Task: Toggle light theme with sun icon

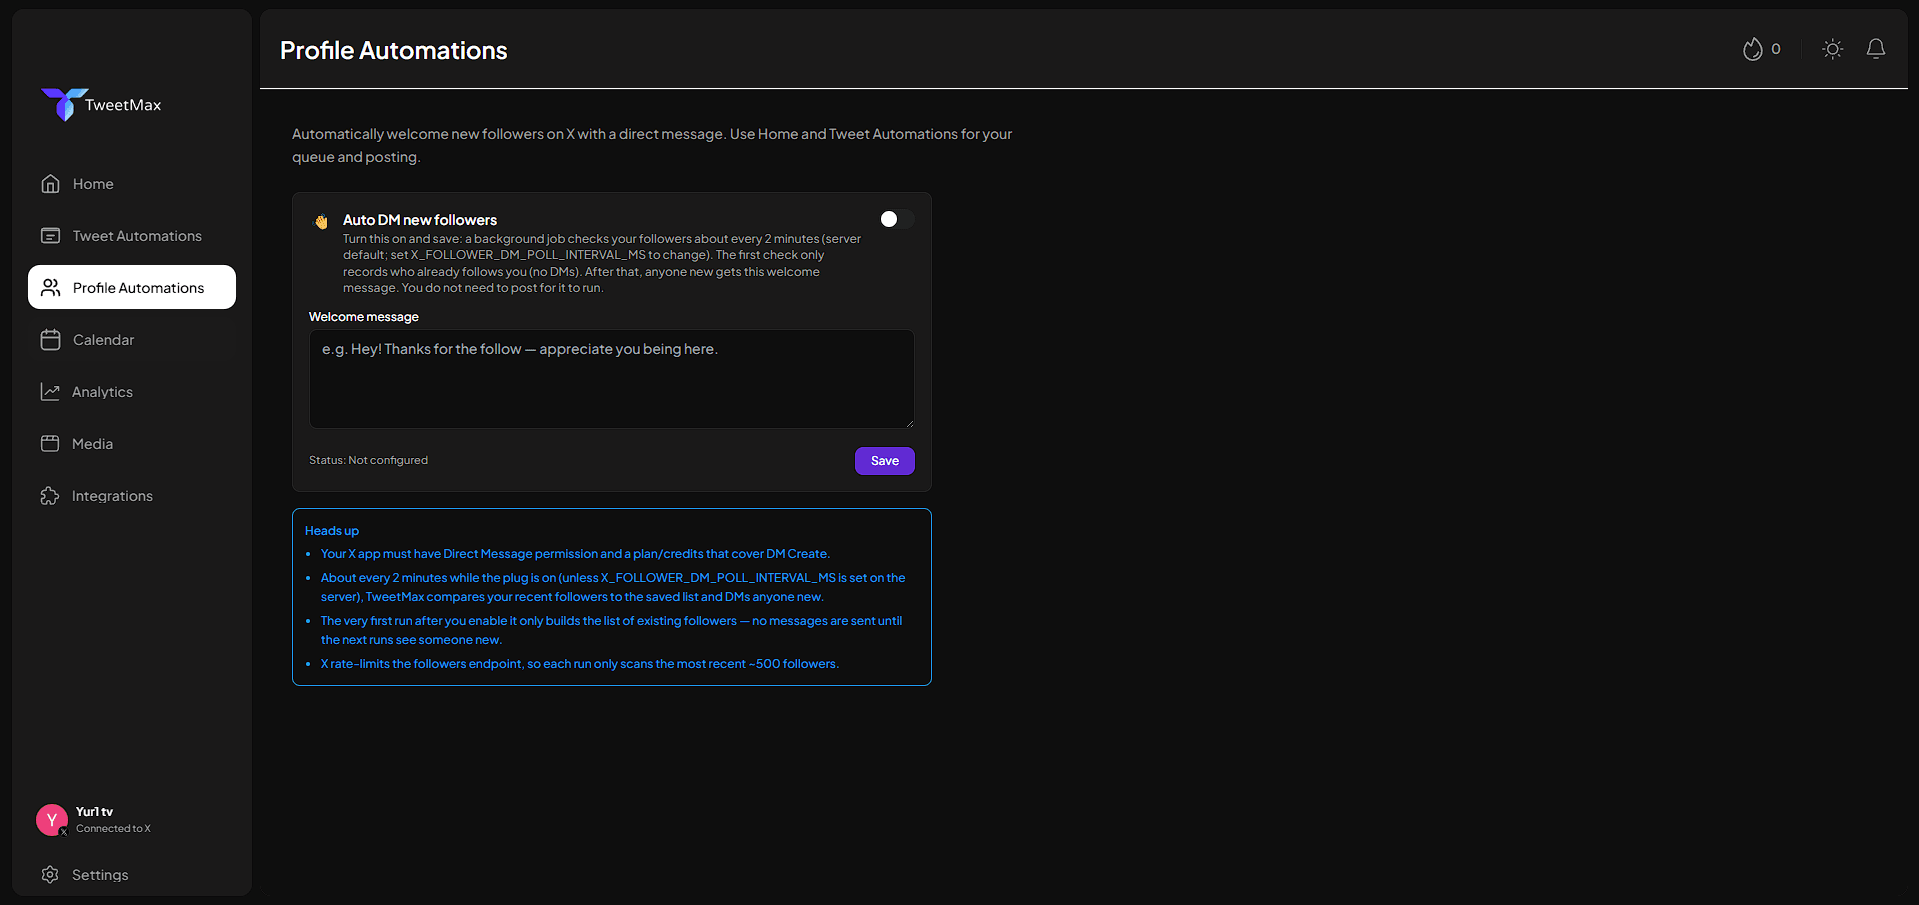Action: coord(1832,49)
